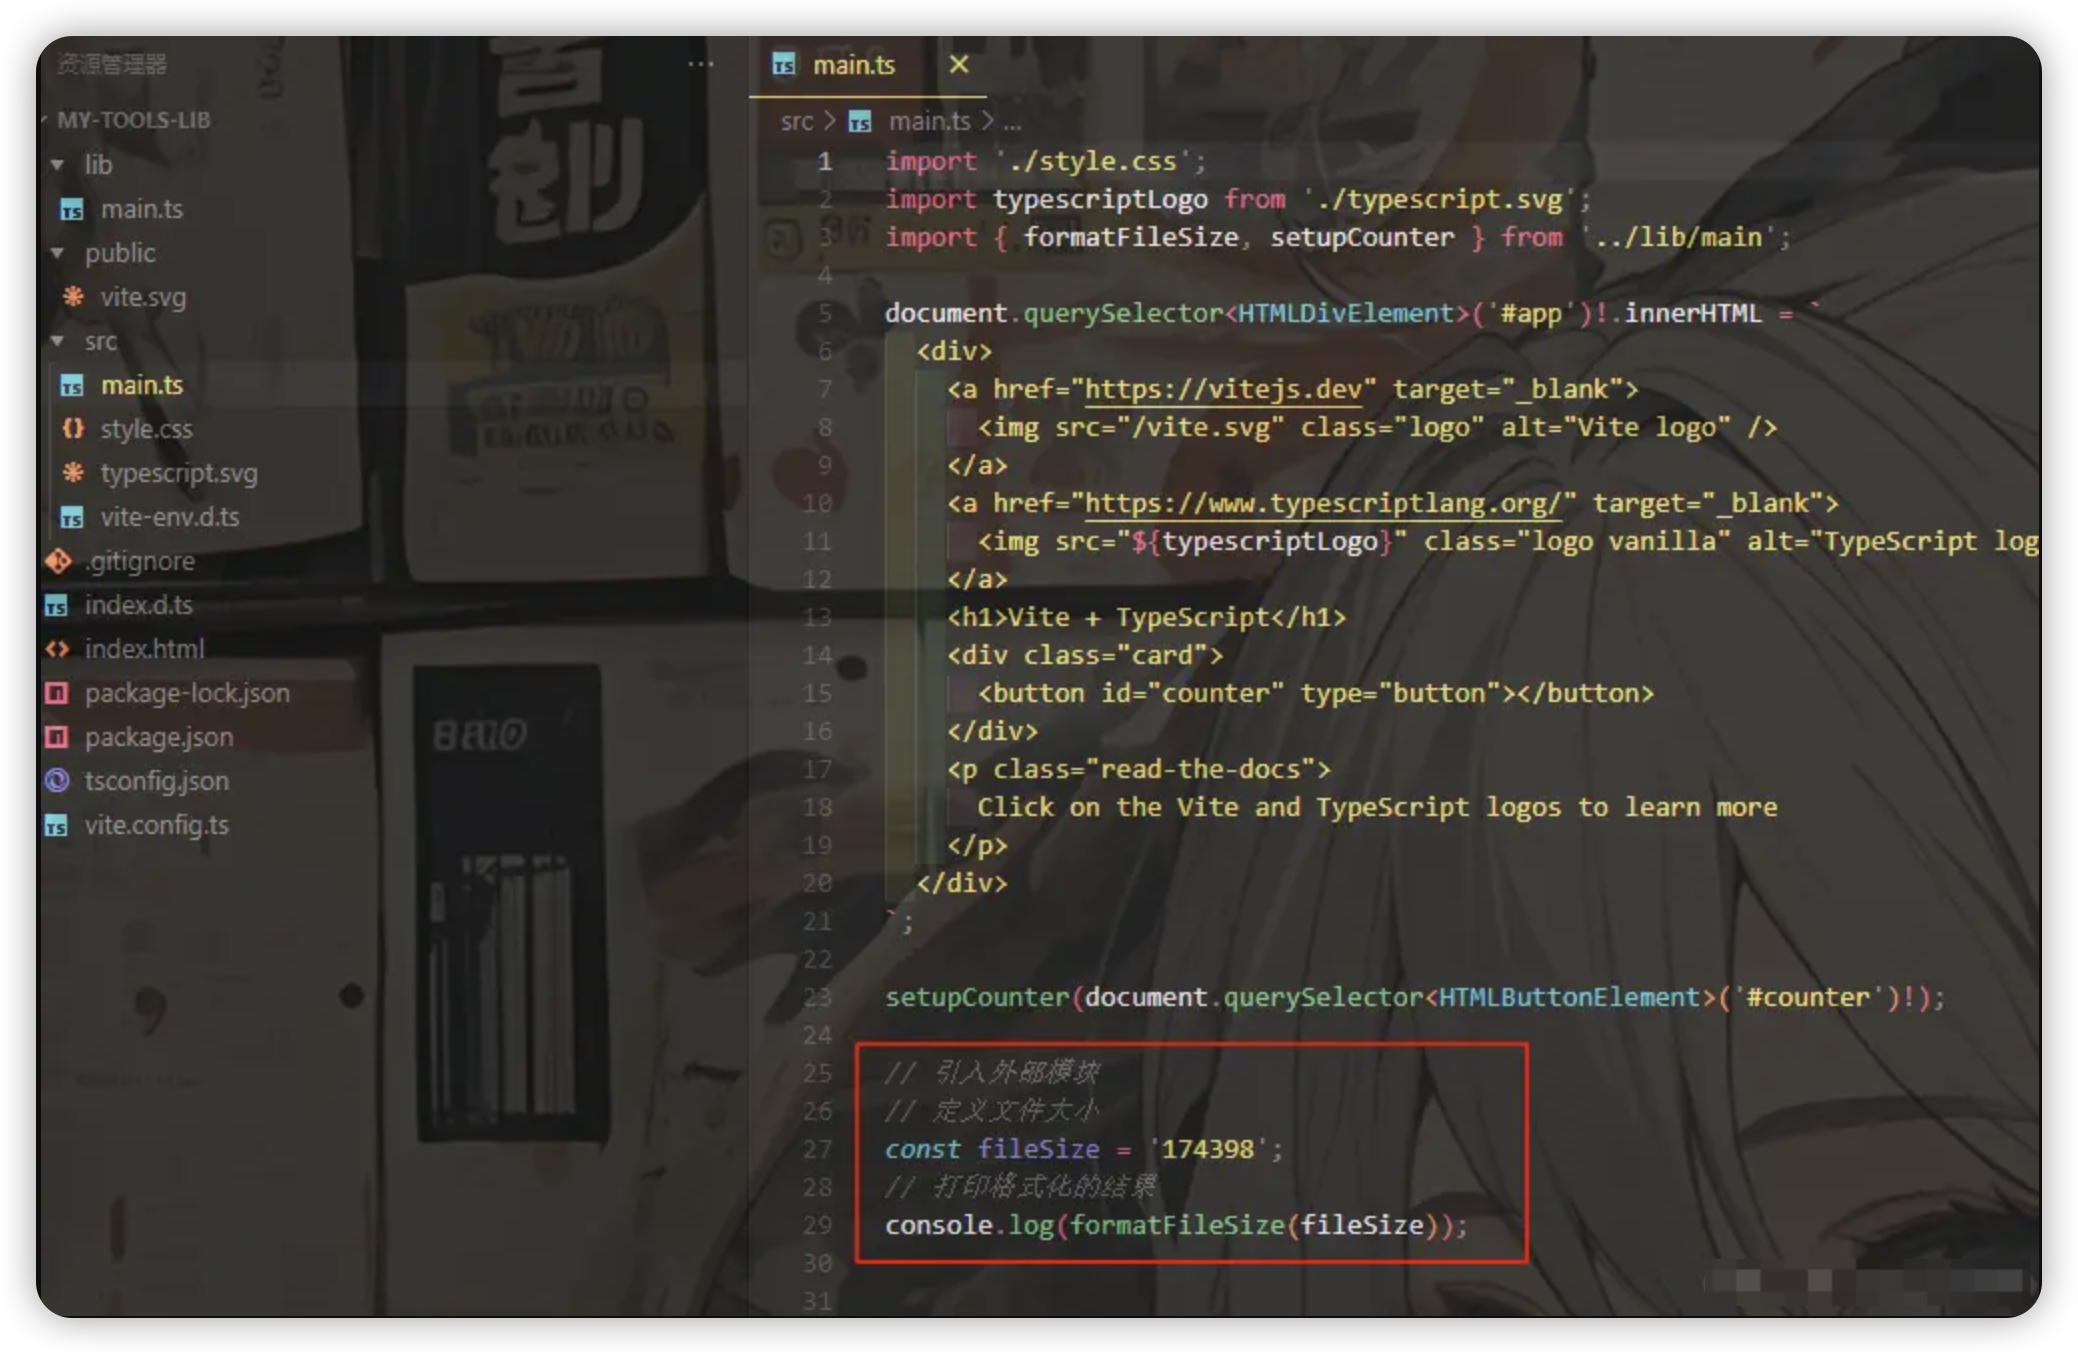The image size is (2078, 1354).
Task: Open the .gitignore file
Action: pyautogui.click(x=140, y=561)
